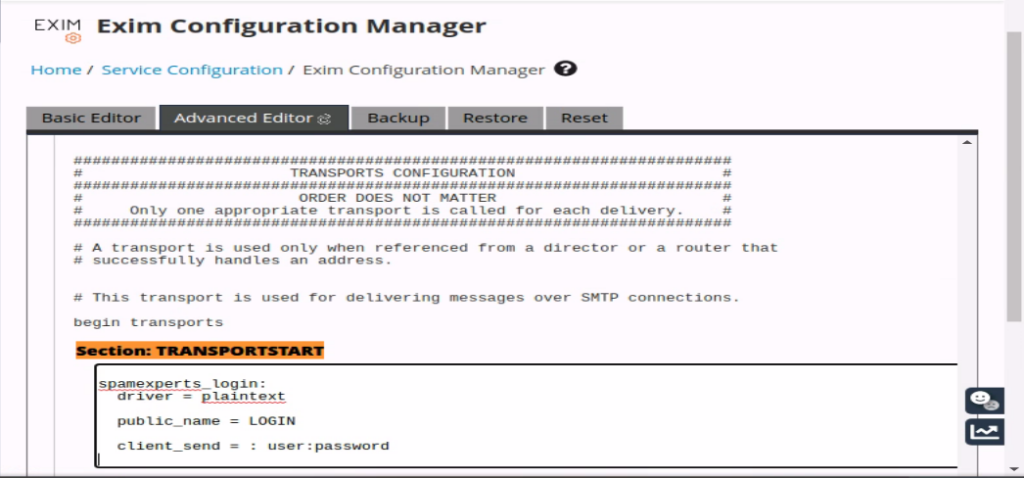Screen dimensions: 1024x478
Task: Click the Section: TRANSPORTSTART heading
Action: pos(200,351)
